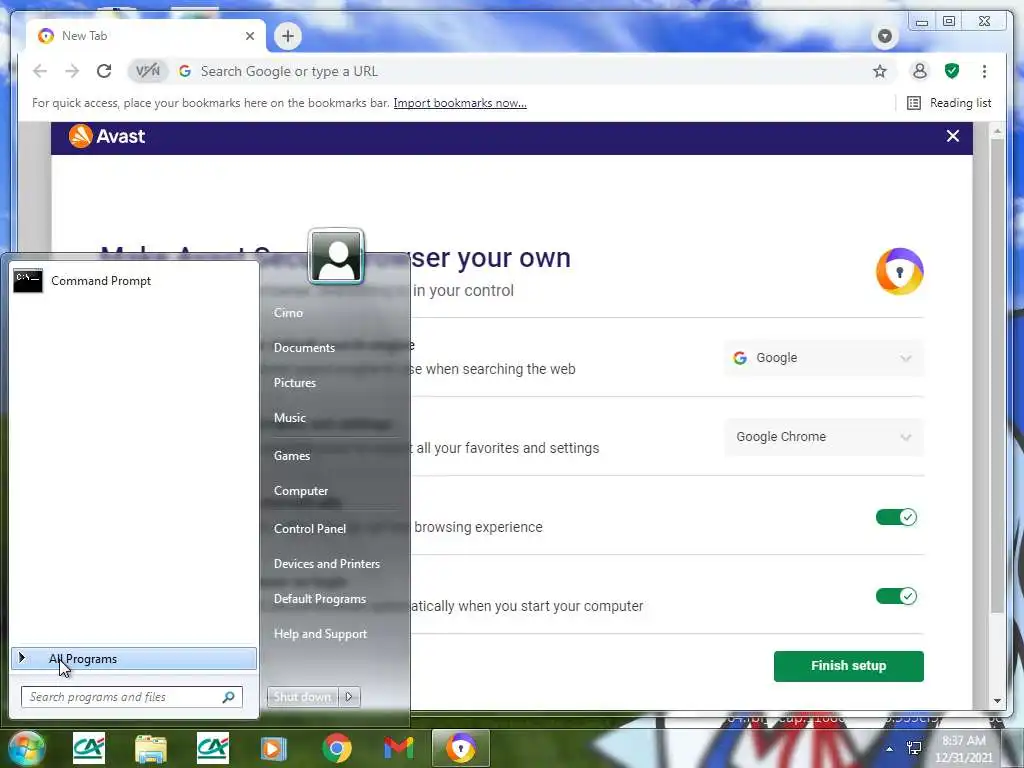This screenshot has height=768, width=1024.
Task: Go forward using the forward arrow
Action: coord(72,71)
